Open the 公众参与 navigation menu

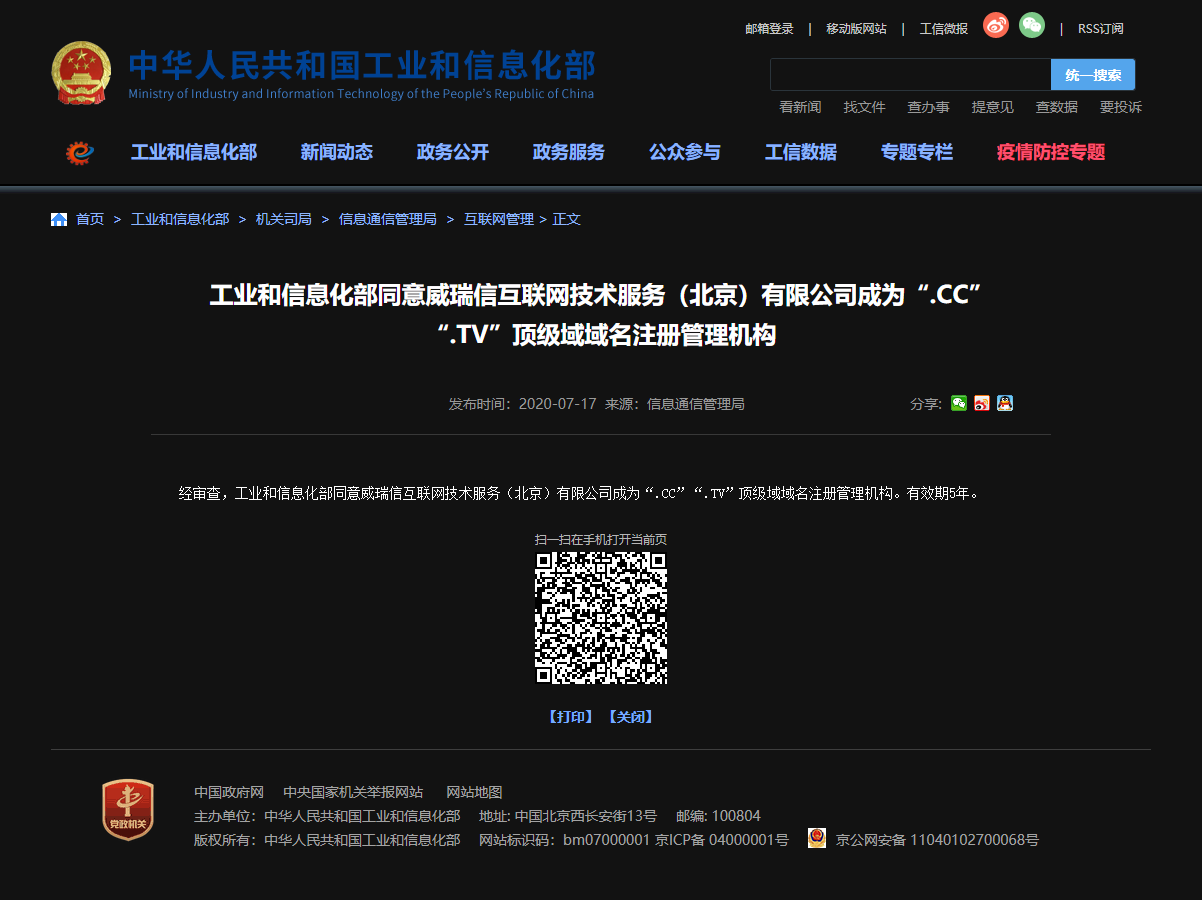(x=685, y=152)
